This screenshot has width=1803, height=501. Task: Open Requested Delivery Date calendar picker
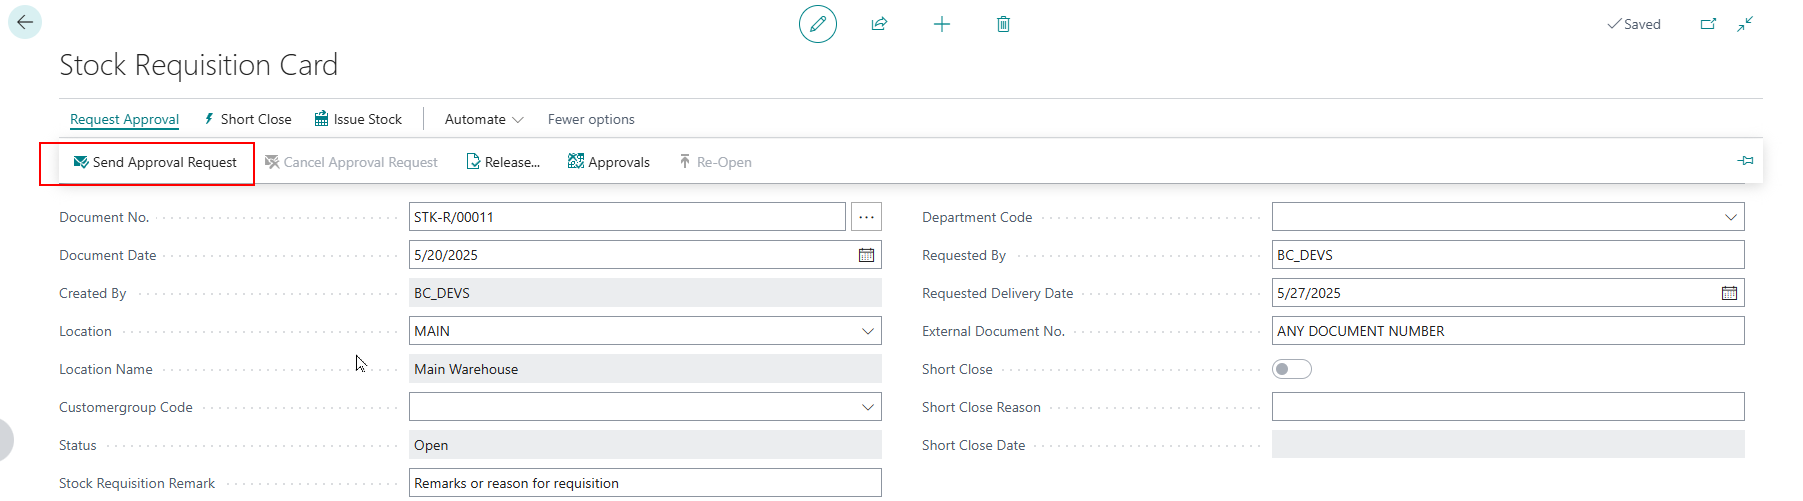[x=1729, y=293]
